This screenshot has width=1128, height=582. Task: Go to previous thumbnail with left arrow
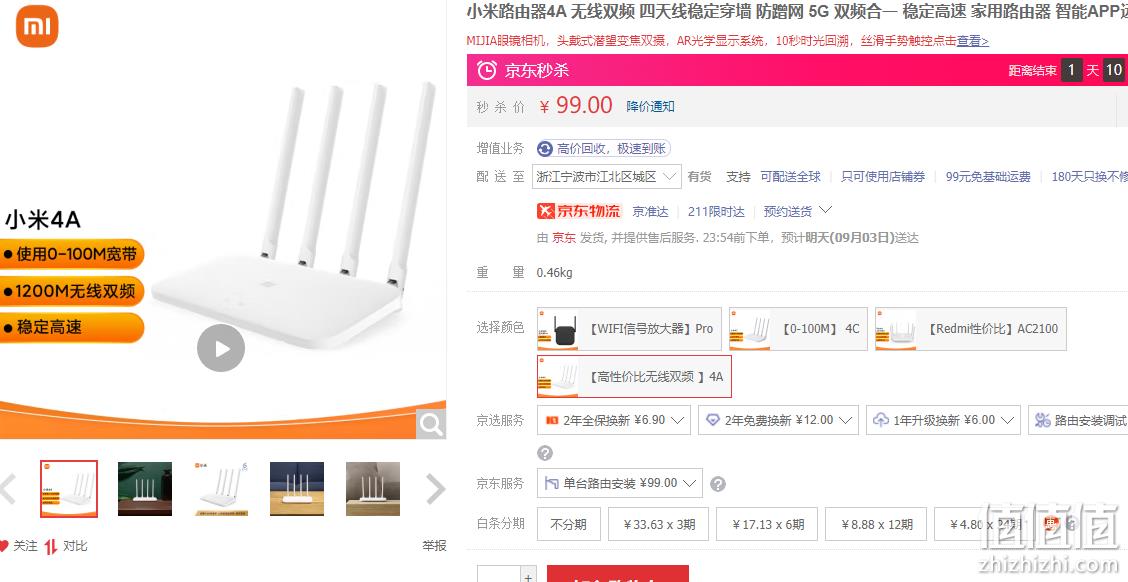8,489
